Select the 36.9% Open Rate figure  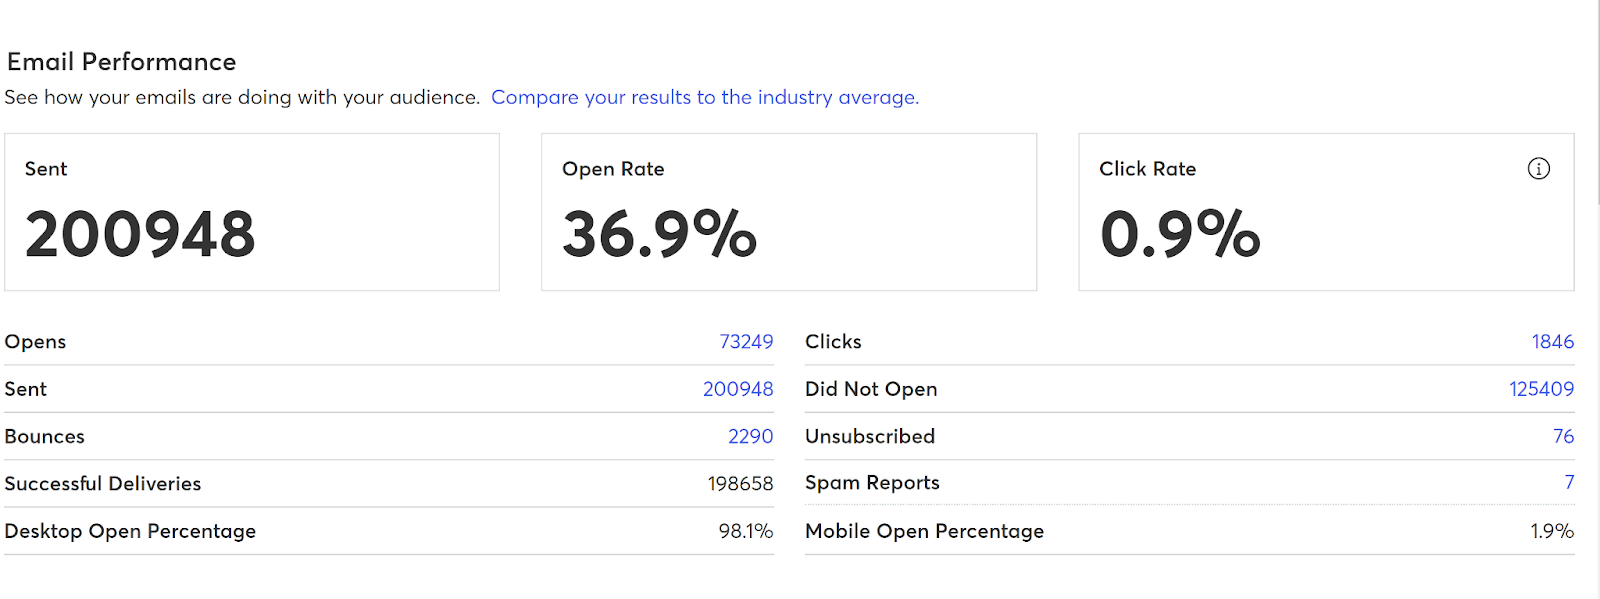659,235
